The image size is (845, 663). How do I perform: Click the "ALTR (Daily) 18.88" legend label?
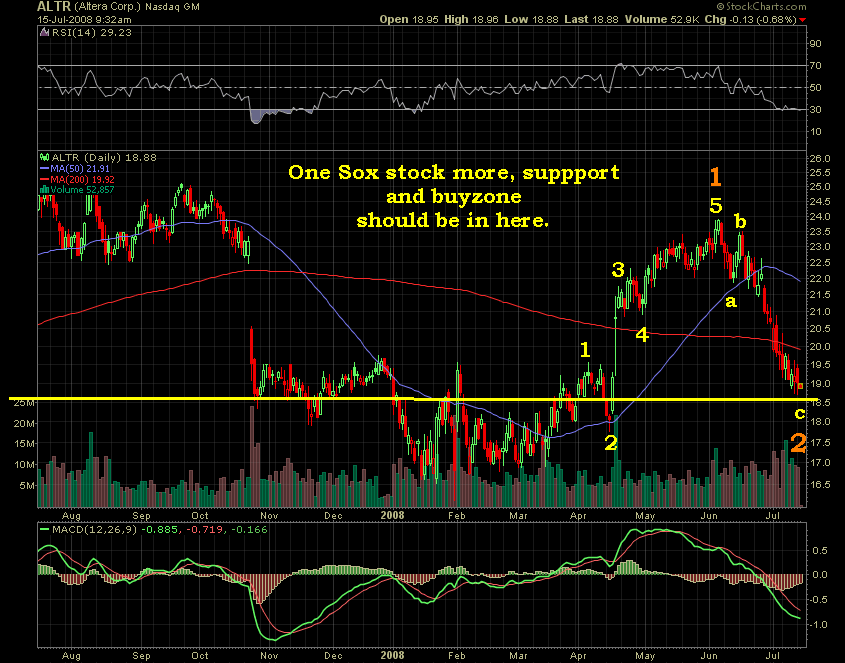(104, 157)
